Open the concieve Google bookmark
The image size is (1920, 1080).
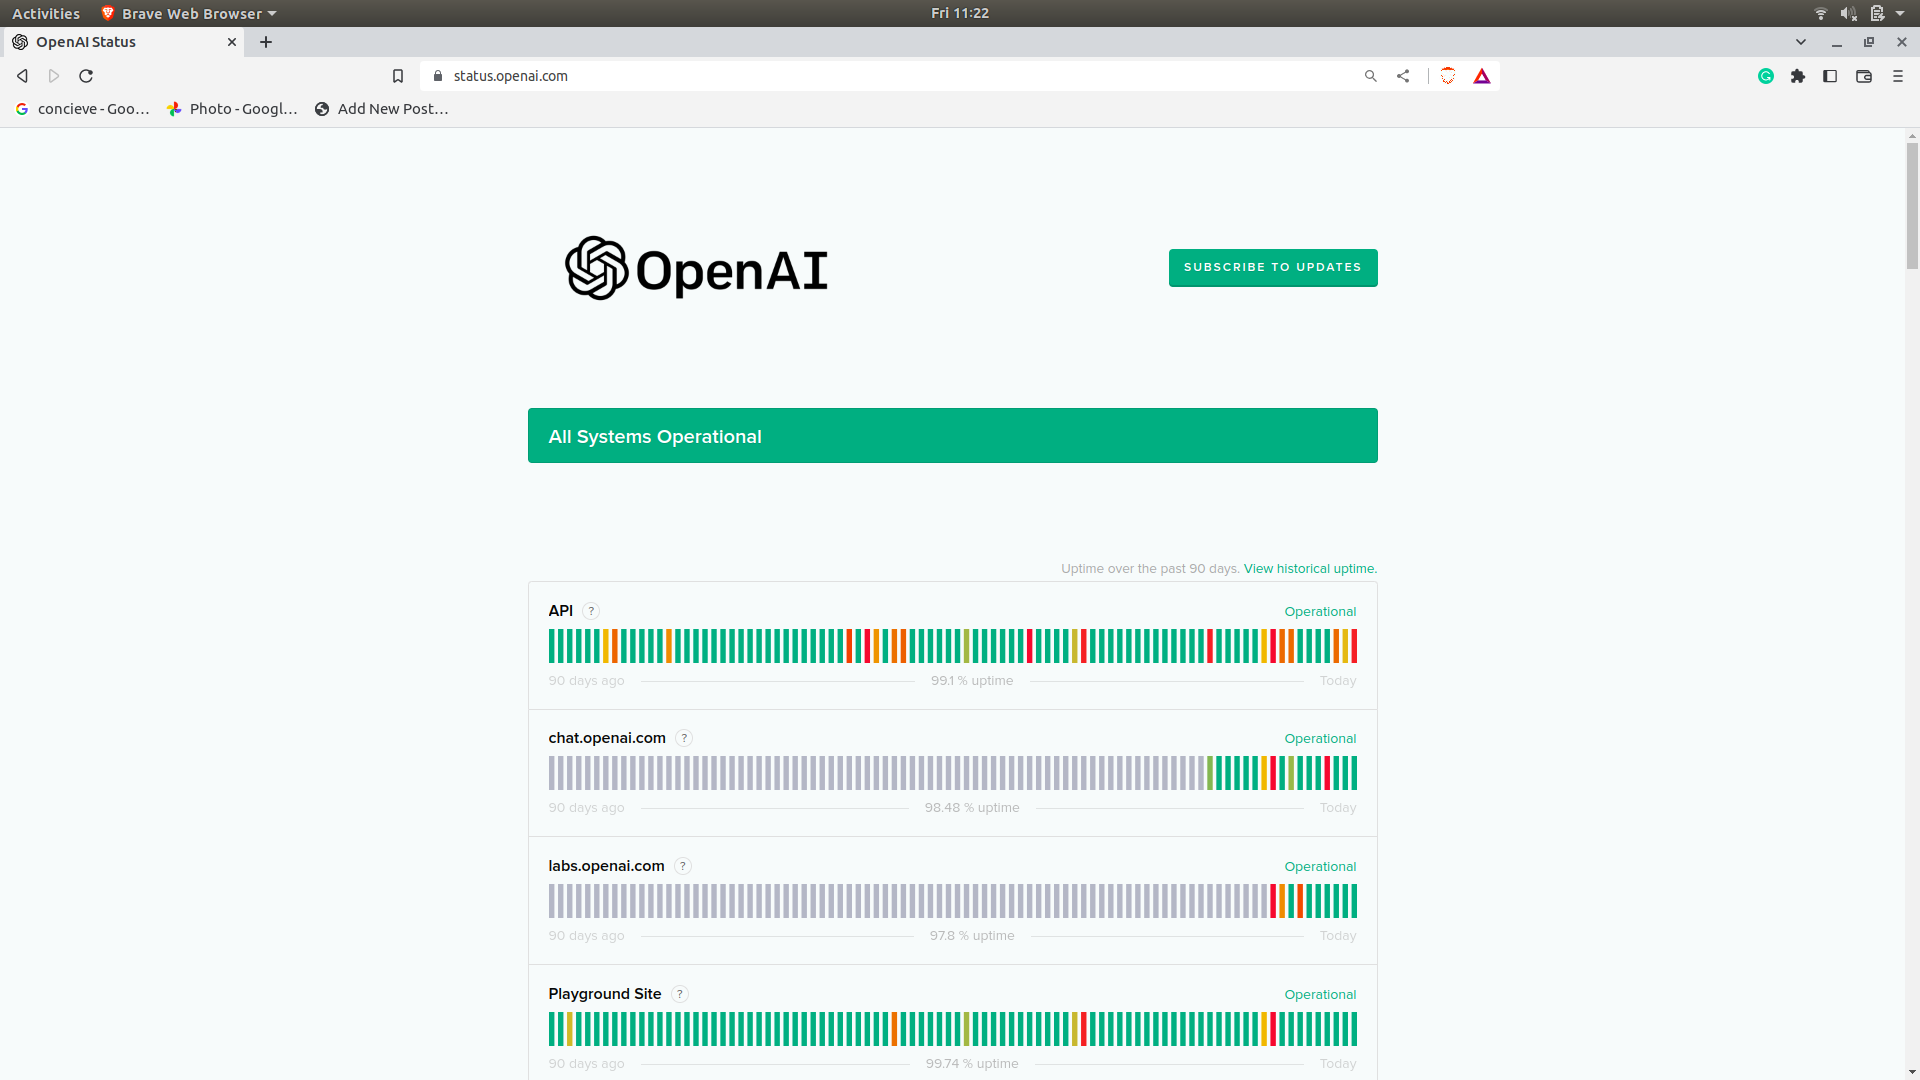click(x=83, y=109)
